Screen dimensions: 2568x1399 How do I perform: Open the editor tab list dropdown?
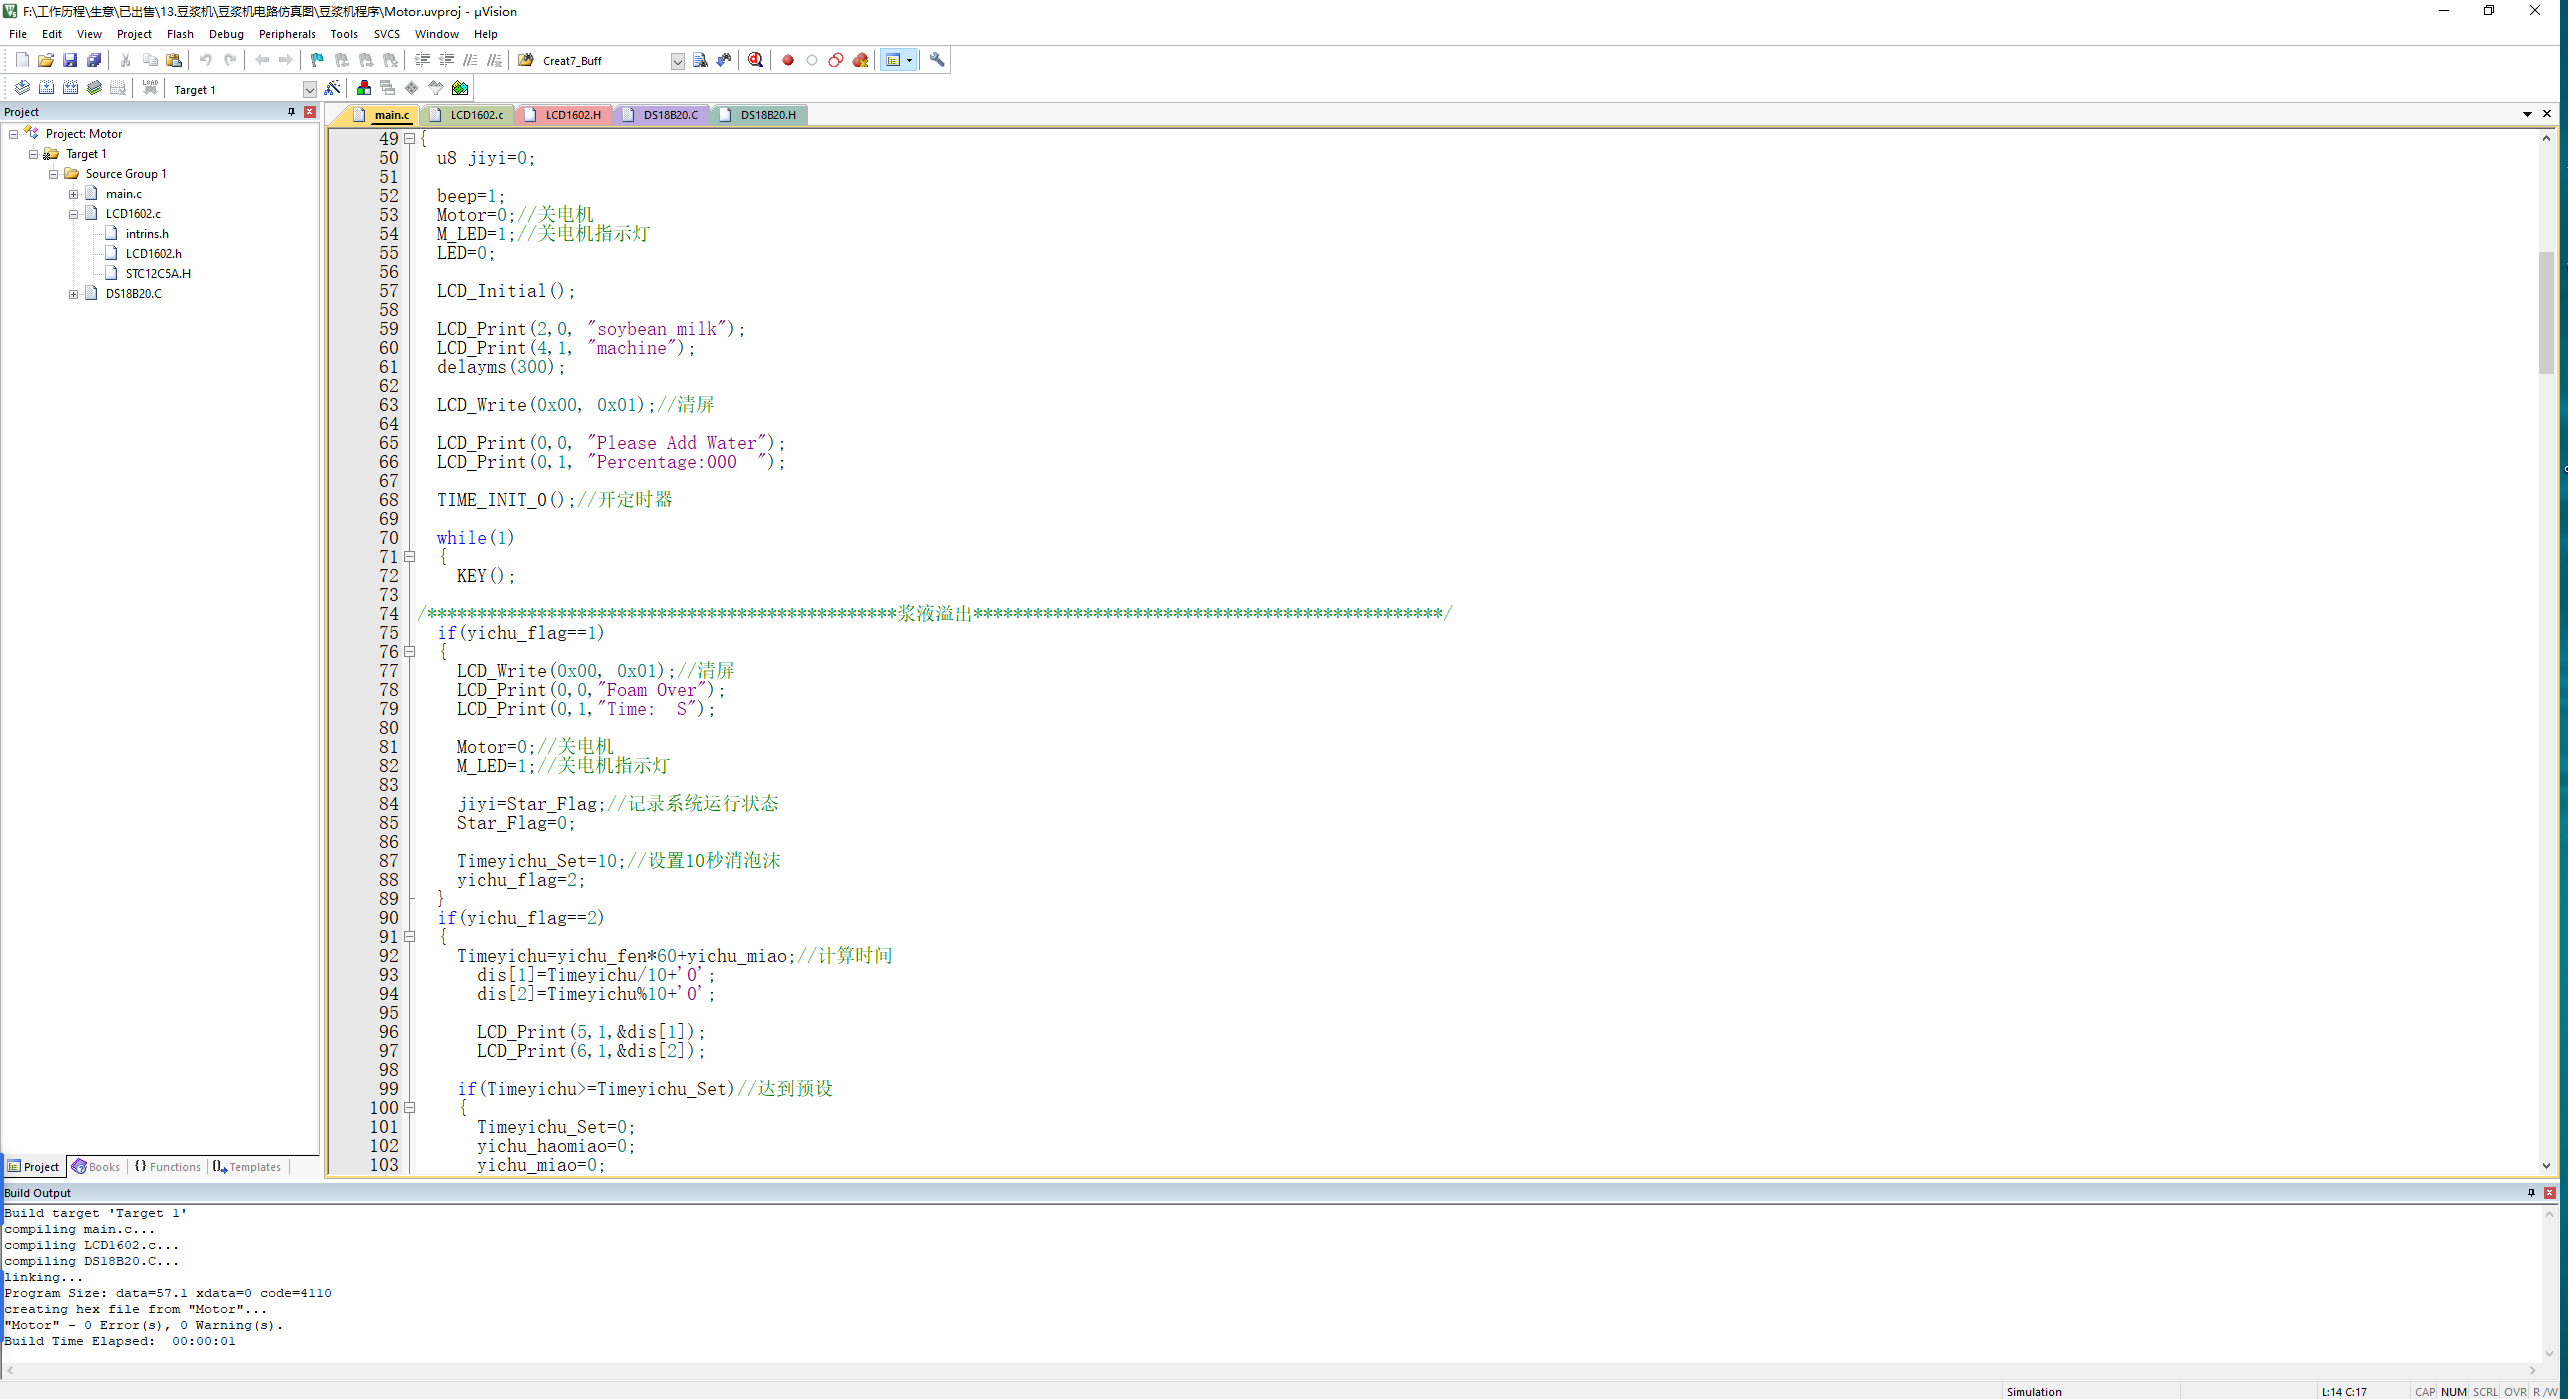click(2527, 114)
